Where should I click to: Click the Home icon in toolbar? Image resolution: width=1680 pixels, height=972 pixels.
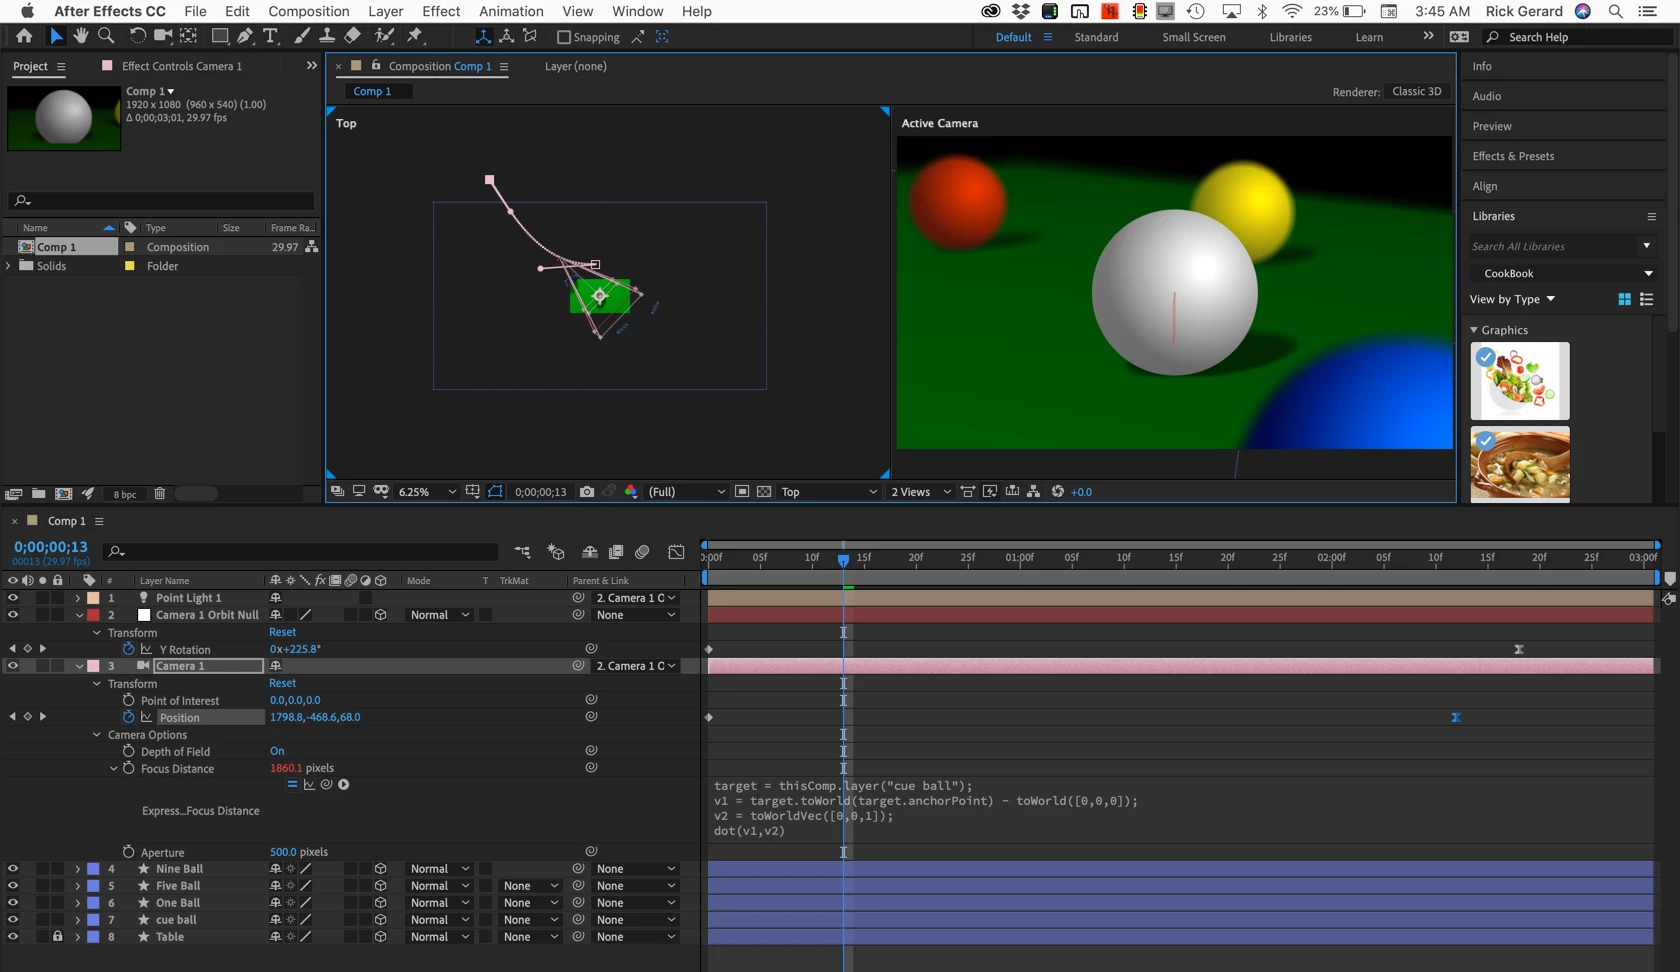[24, 36]
